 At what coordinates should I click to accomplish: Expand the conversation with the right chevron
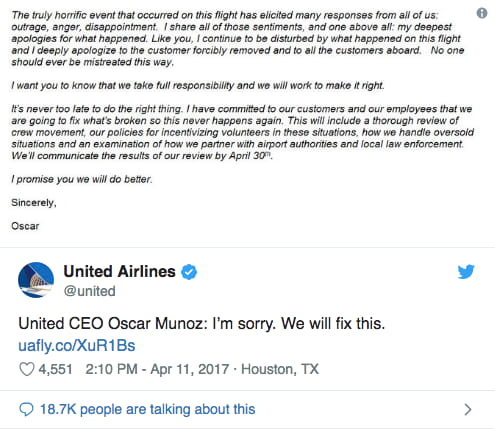tap(468, 409)
